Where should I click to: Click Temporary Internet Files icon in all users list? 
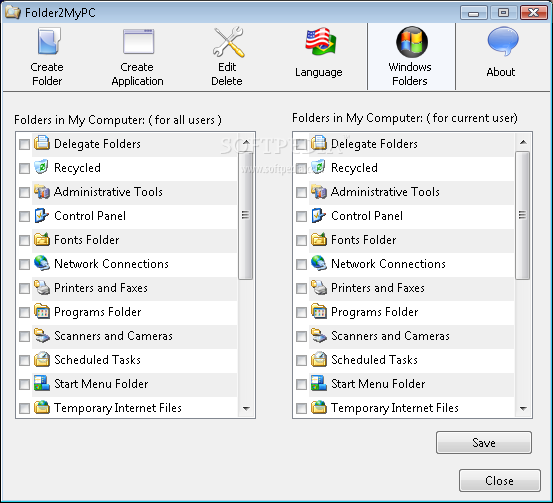[x=42, y=407]
